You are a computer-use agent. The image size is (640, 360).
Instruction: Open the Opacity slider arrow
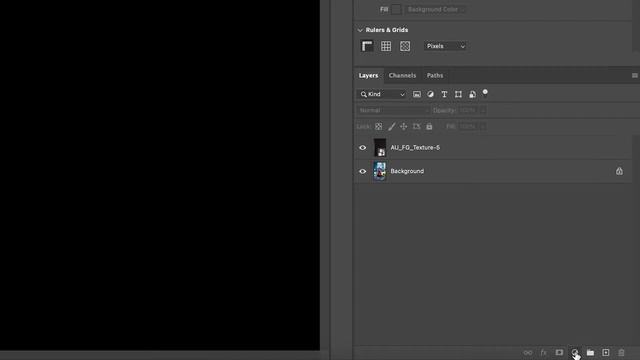pyautogui.click(x=482, y=110)
